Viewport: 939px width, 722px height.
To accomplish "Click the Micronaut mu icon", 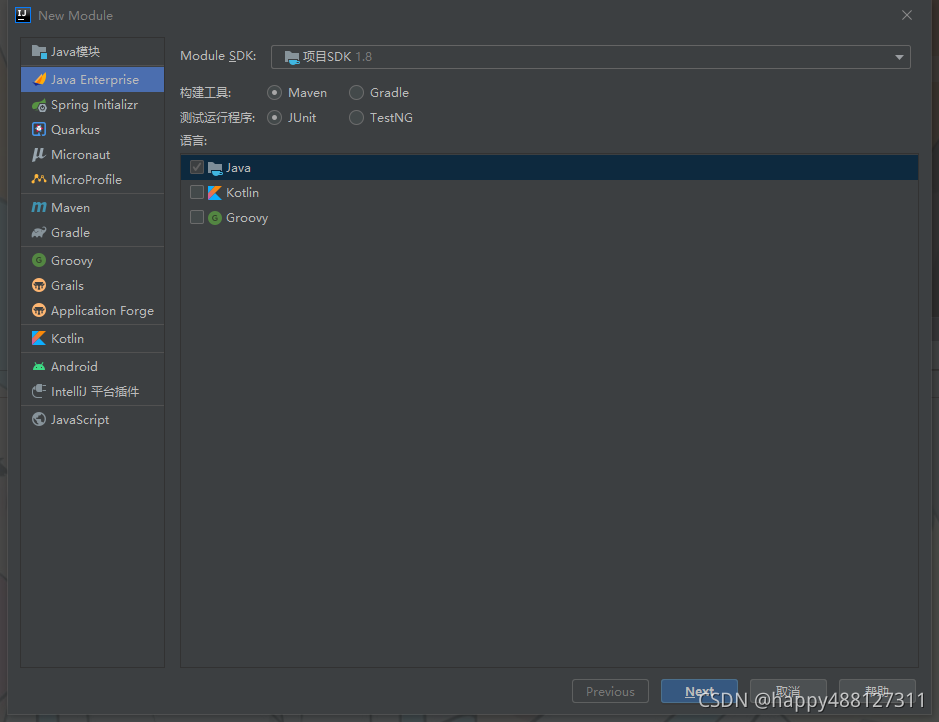I will tap(39, 155).
